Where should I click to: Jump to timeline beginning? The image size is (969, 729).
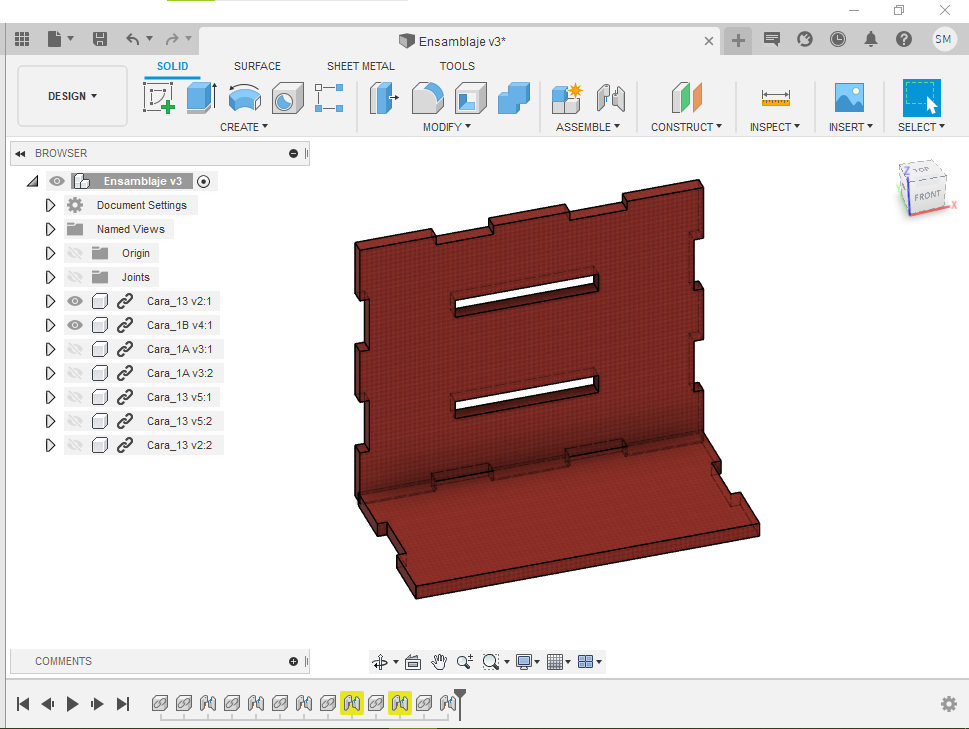coord(23,704)
